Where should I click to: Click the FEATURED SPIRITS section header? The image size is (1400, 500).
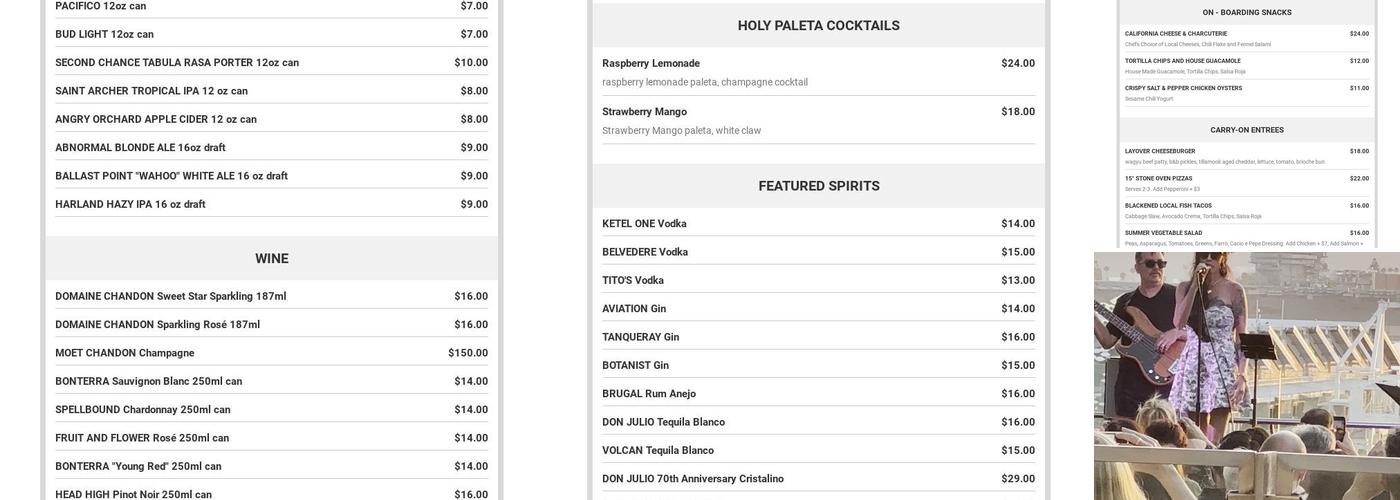(x=818, y=186)
